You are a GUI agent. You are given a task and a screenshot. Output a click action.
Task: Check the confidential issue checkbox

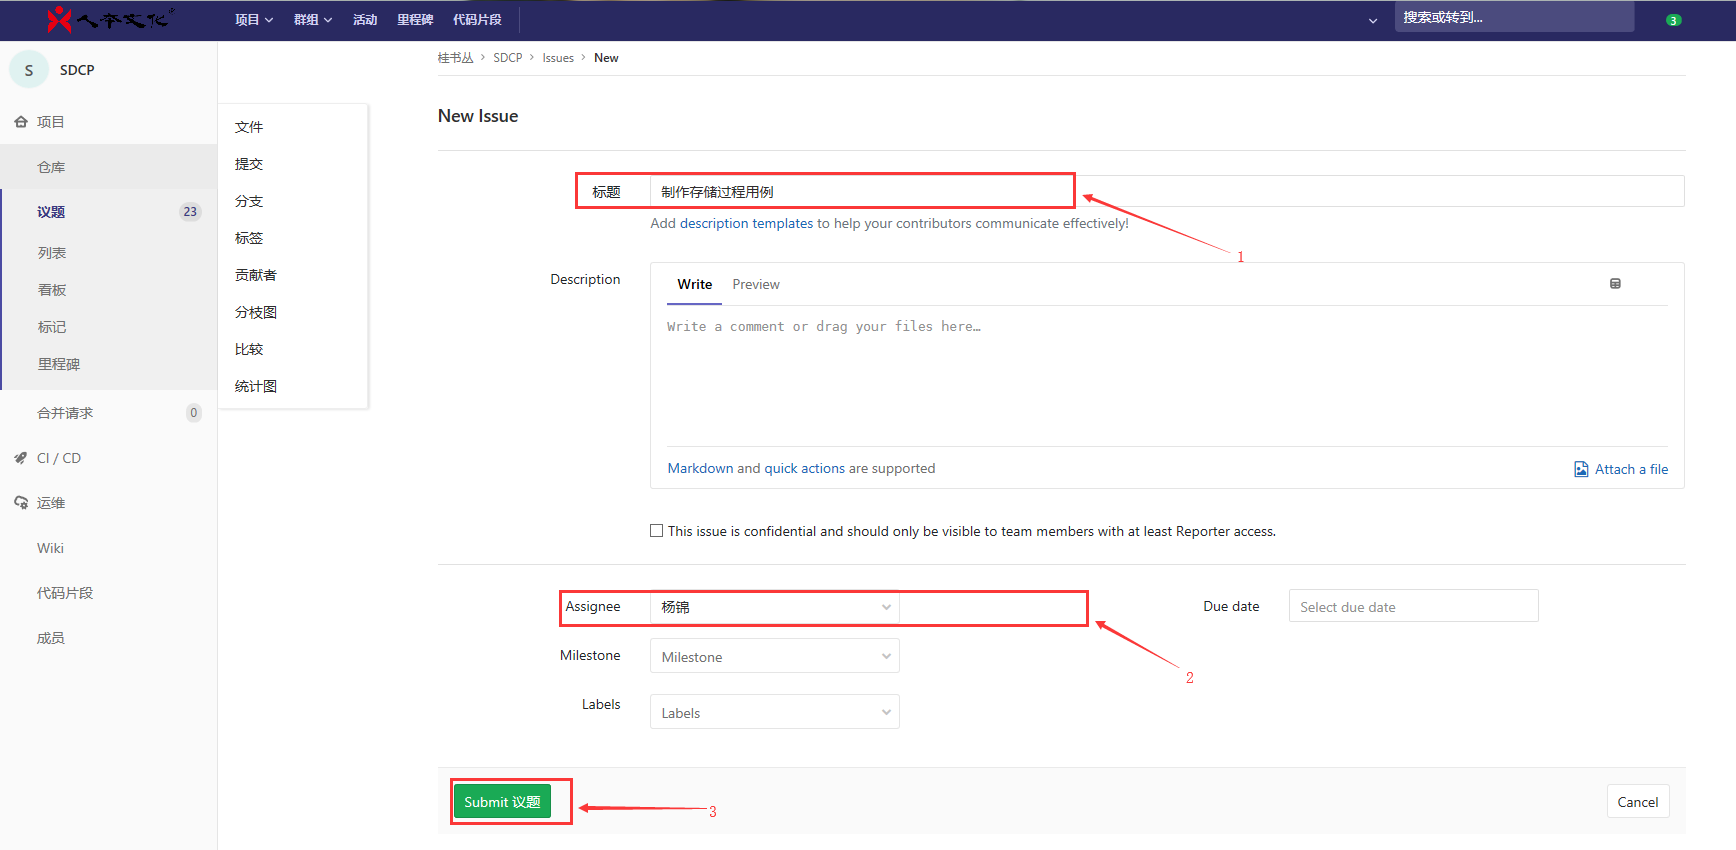click(x=657, y=531)
